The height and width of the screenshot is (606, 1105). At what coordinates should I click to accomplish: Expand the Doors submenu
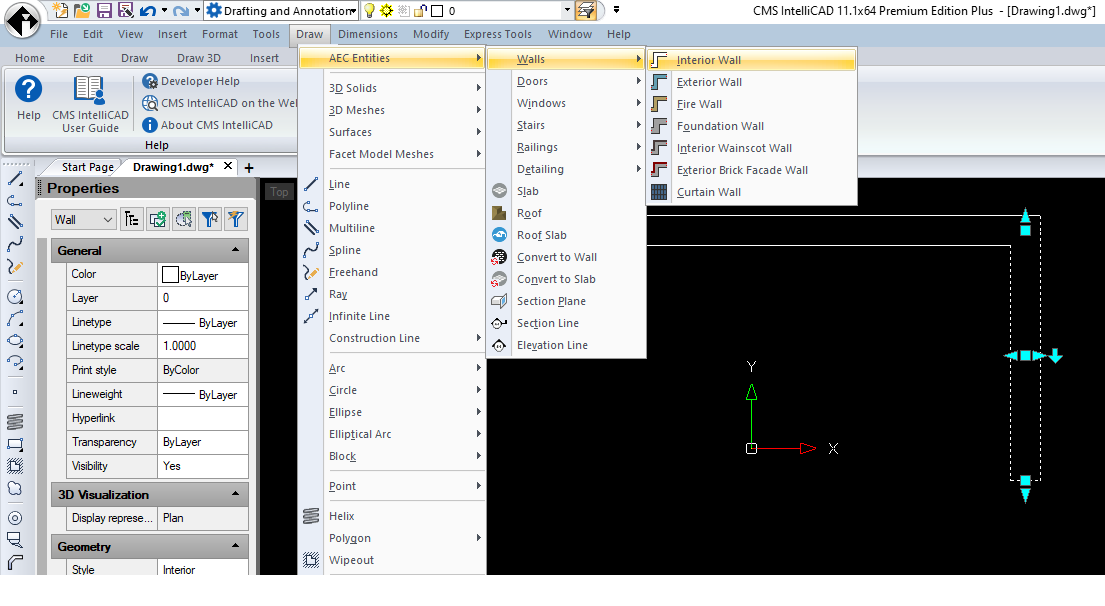coord(567,81)
